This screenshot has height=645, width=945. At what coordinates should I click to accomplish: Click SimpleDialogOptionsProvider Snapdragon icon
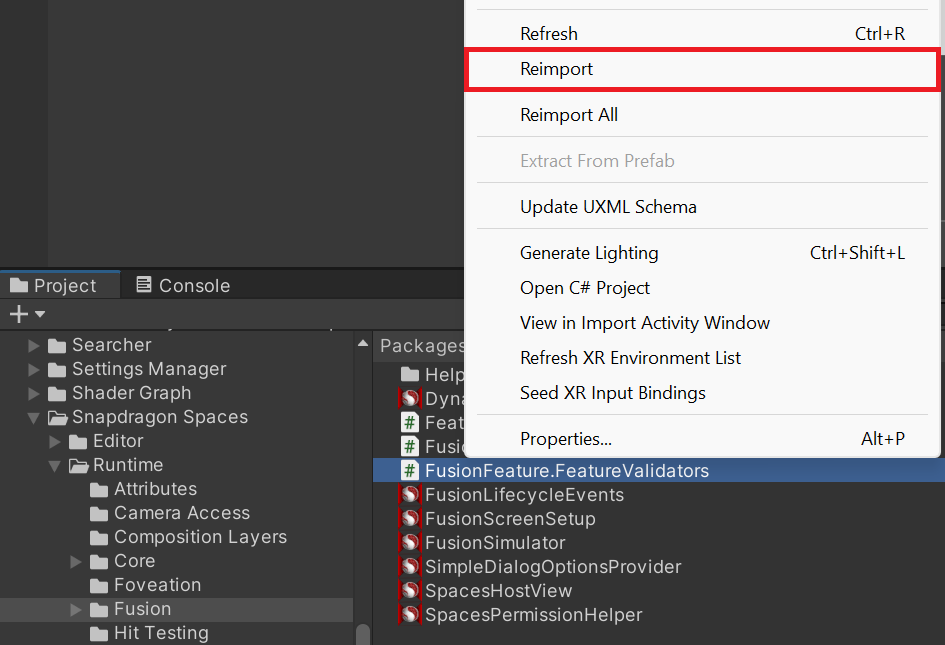coord(410,567)
